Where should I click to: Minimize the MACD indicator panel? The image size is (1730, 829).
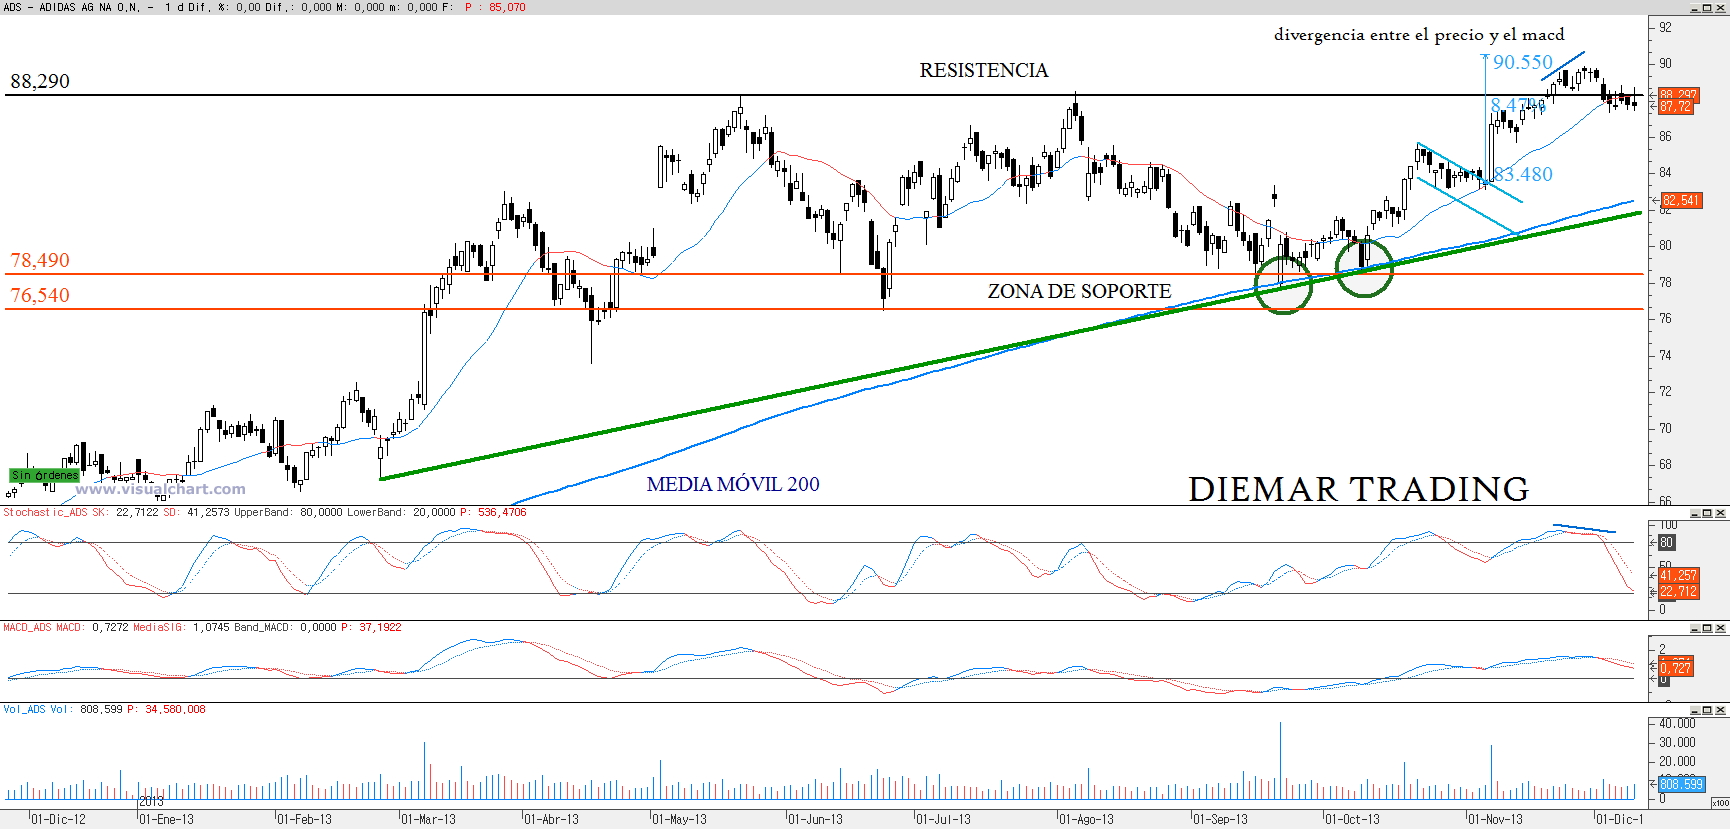pos(1695,628)
